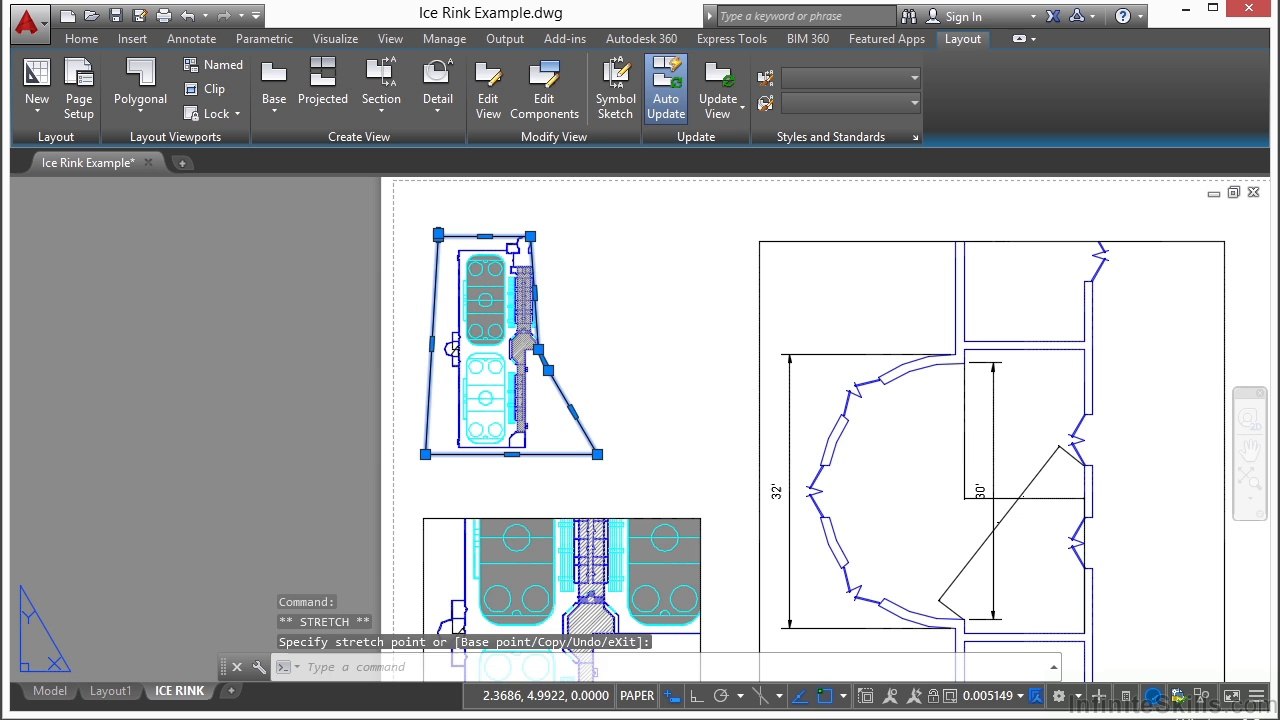1280x720 pixels.
Task: Open the Home ribbon tab
Action: tap(82, 39)
